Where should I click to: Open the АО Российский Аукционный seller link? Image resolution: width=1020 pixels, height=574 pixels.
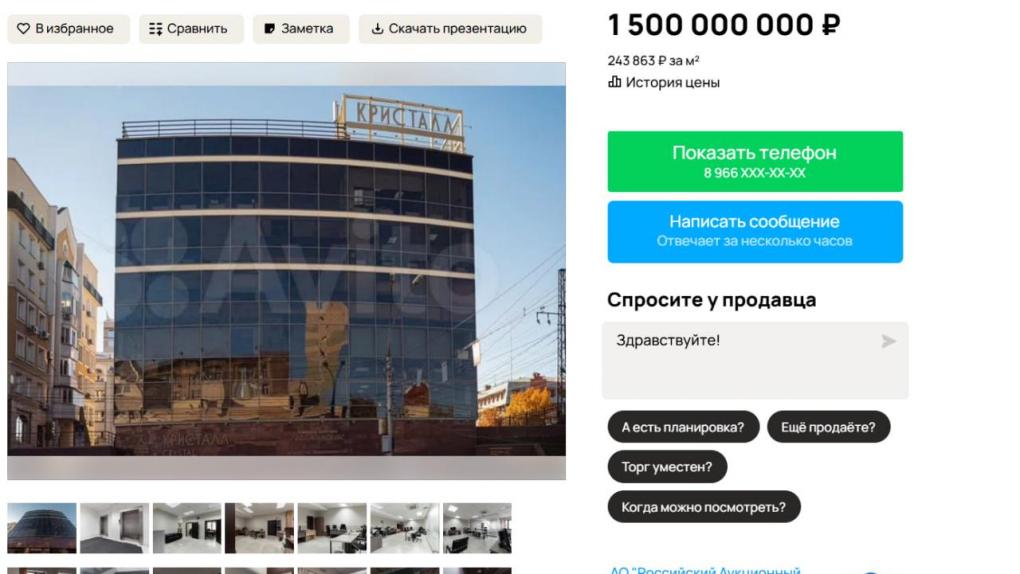(705, 569)
